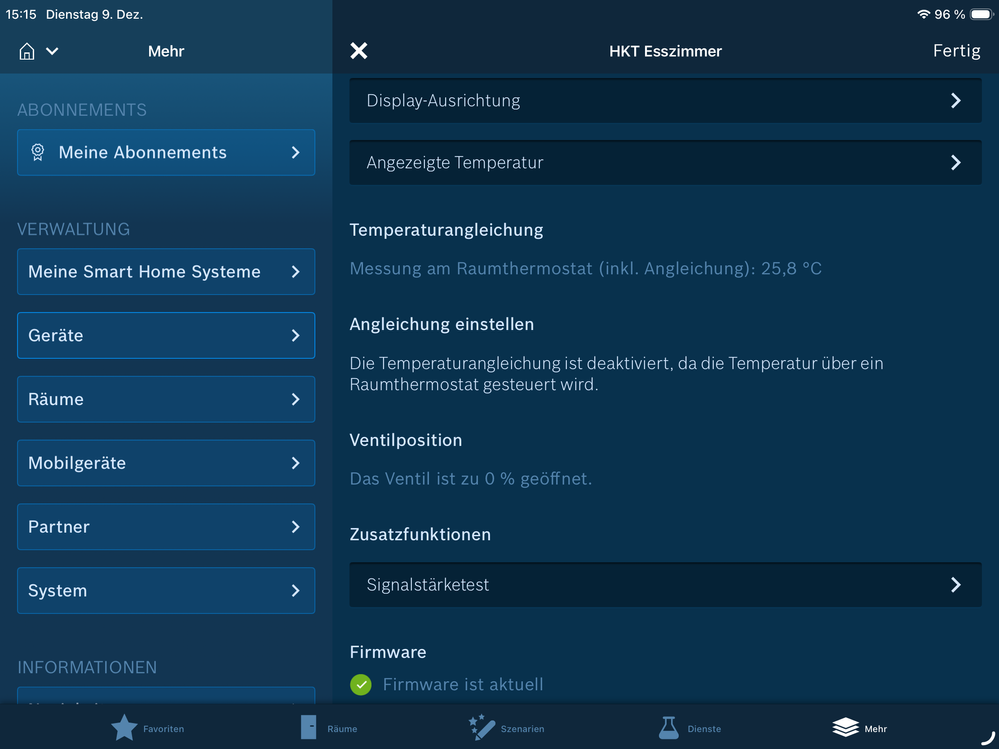999x749 pixels.
Task: Open System configuration
Action: [x=165, y=590]
